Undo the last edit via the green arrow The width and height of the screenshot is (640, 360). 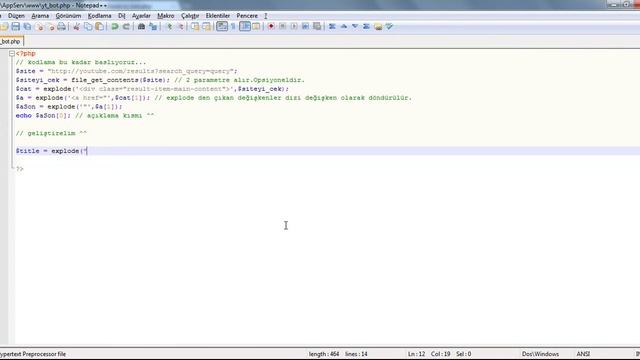[x=115, y=27]
